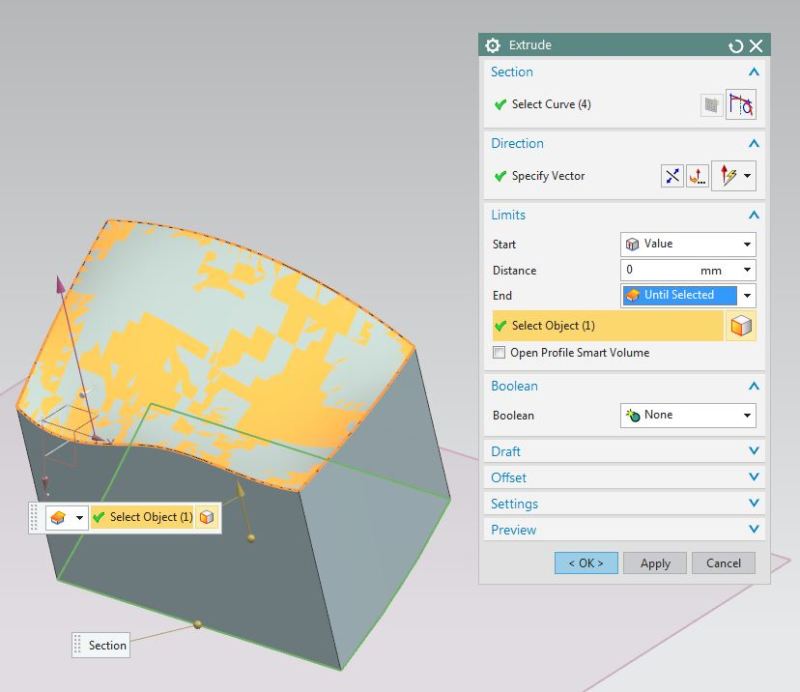This screenshot has width=800, height=692.
Task: Click the Extrude dialog gear settings icon
Action: pyautogui.click(x=492, y=45)
